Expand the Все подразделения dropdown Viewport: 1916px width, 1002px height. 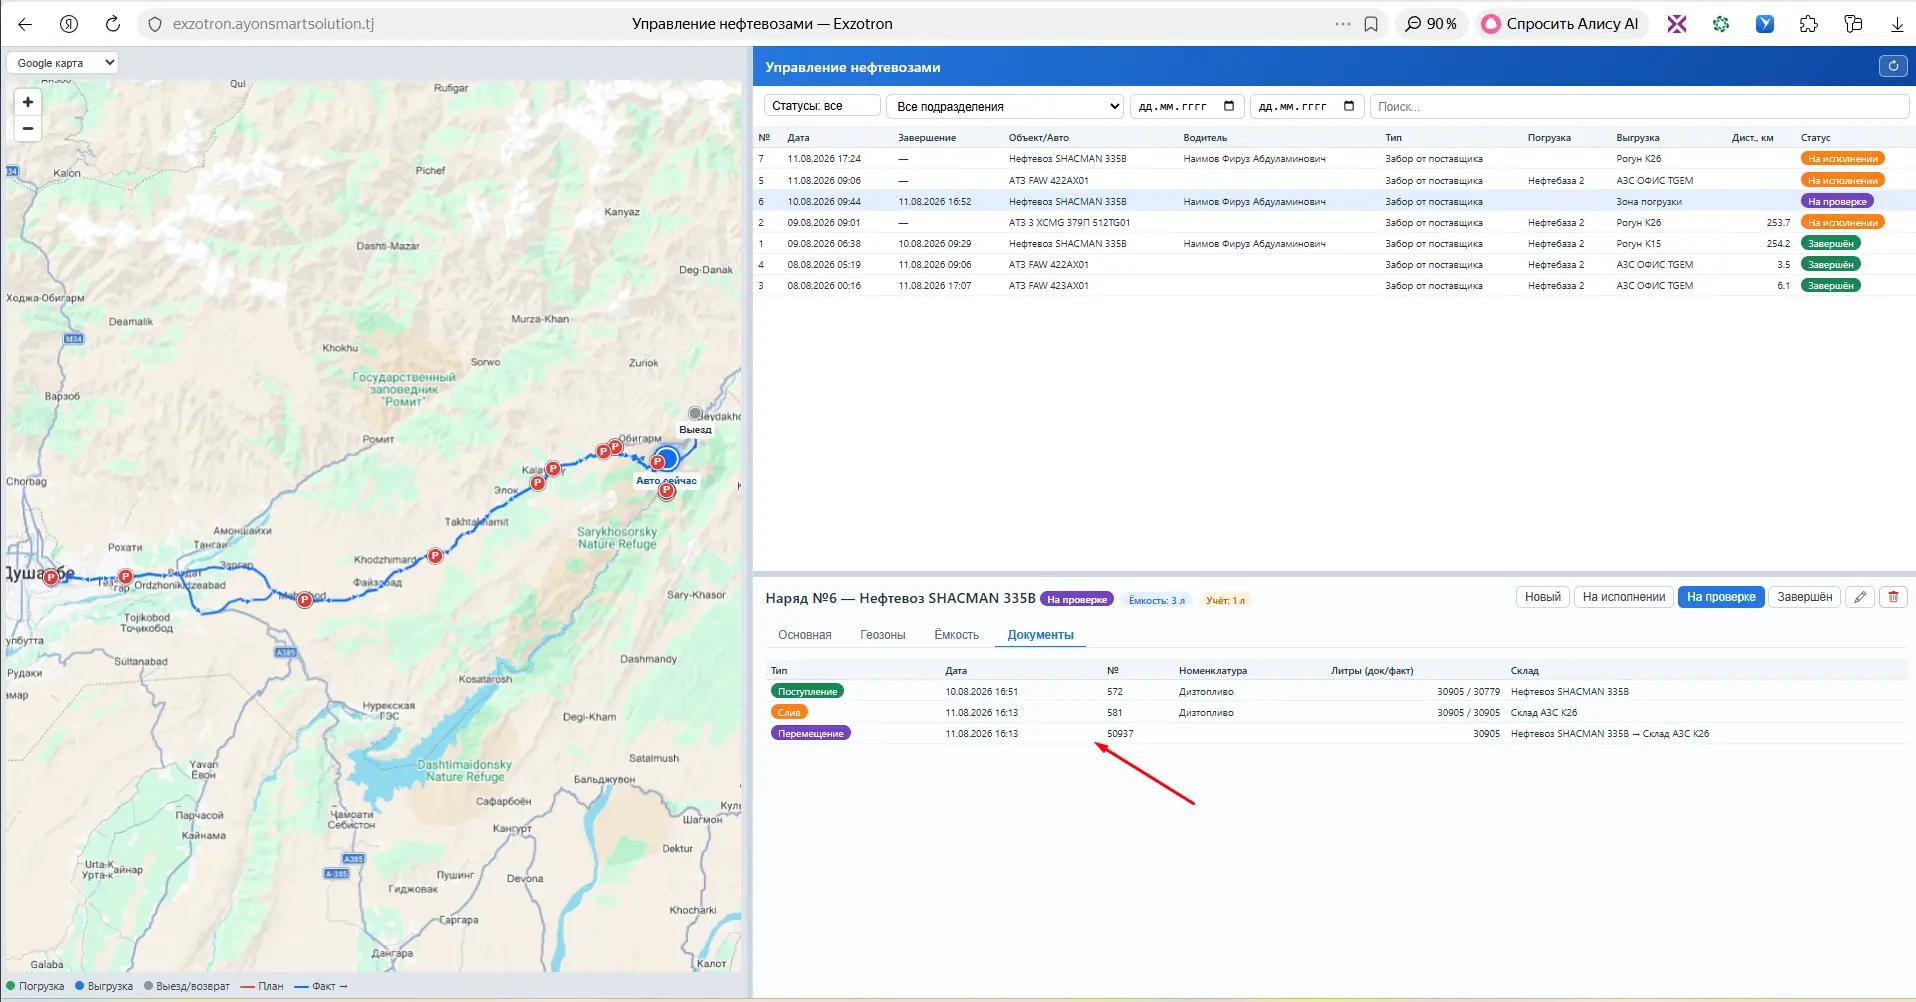pos(1006,106)
